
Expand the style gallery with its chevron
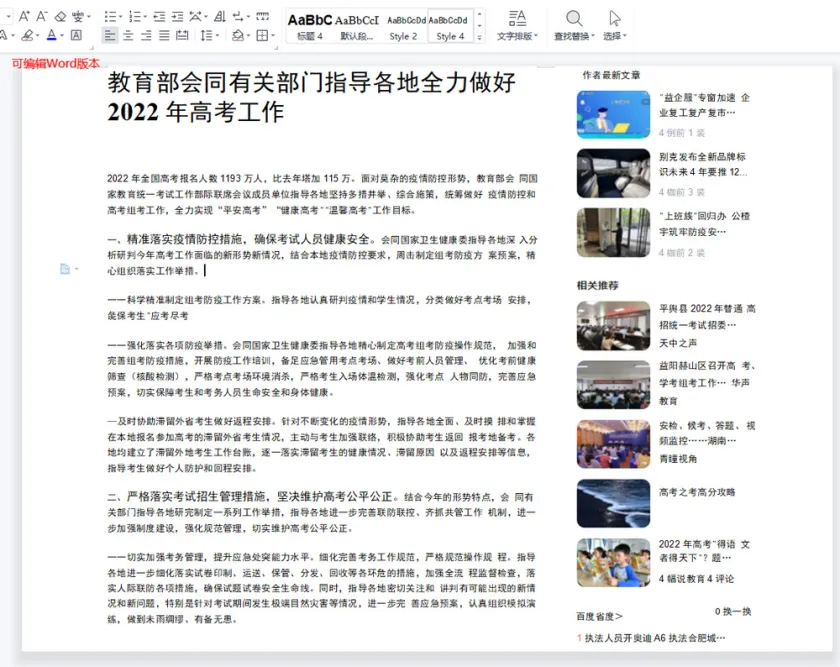478,36
